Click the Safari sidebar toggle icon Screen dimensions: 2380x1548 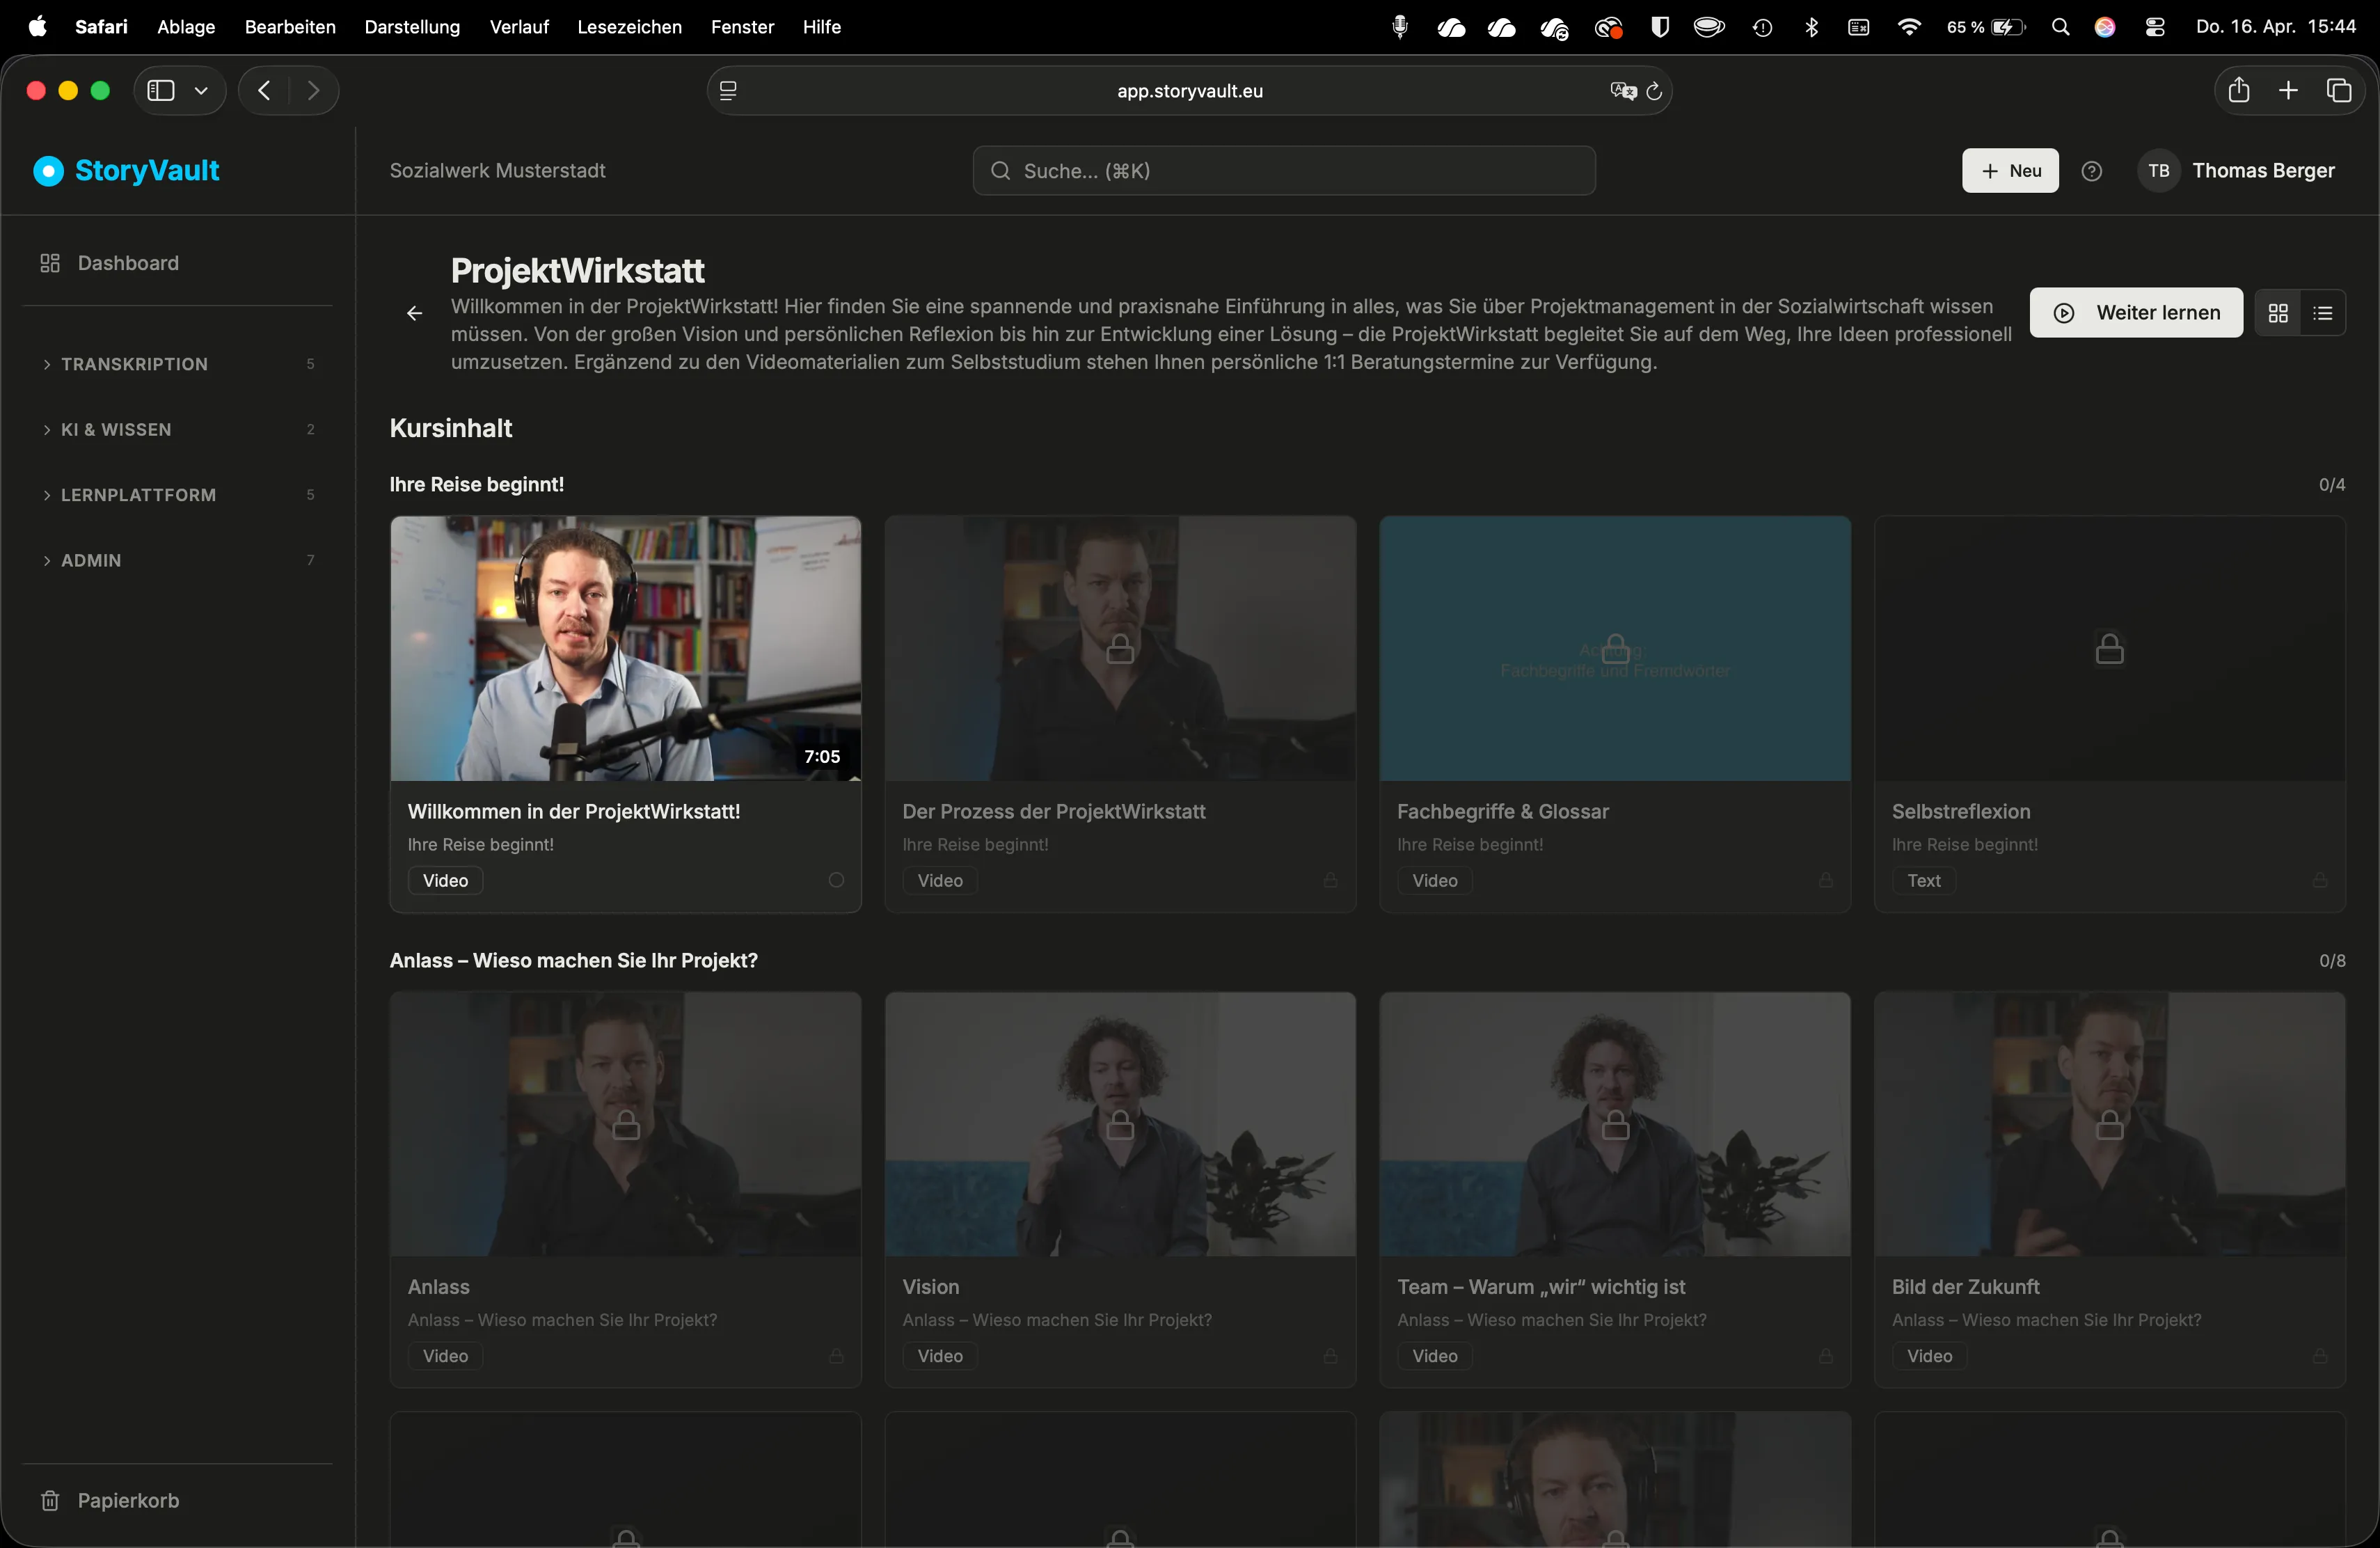coord(160,91)
